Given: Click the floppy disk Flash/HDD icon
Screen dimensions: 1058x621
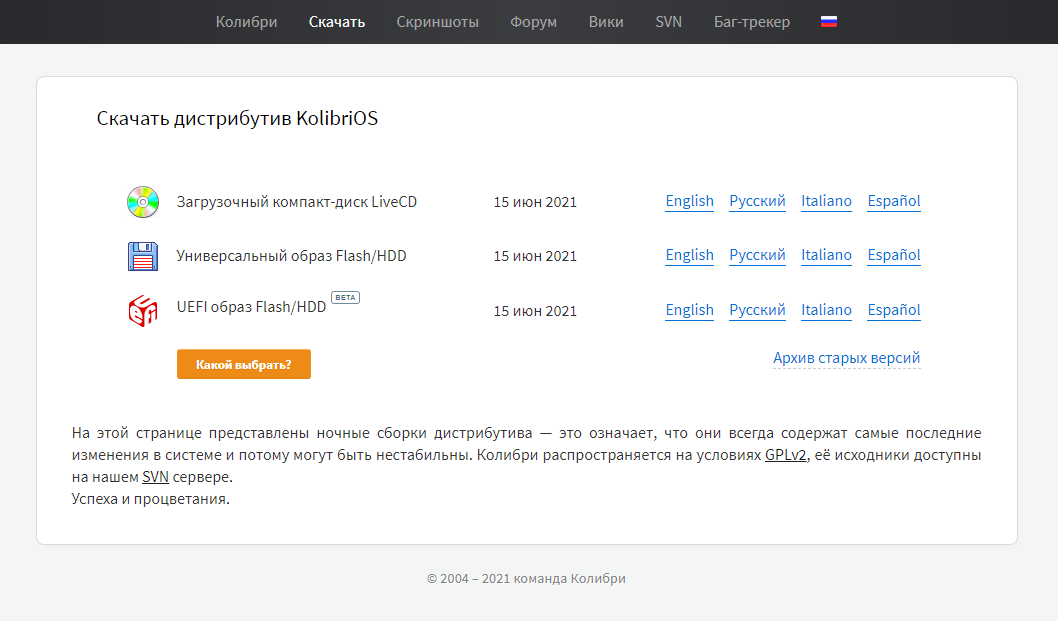Looking at the screenshot, I should click(143, 256).
